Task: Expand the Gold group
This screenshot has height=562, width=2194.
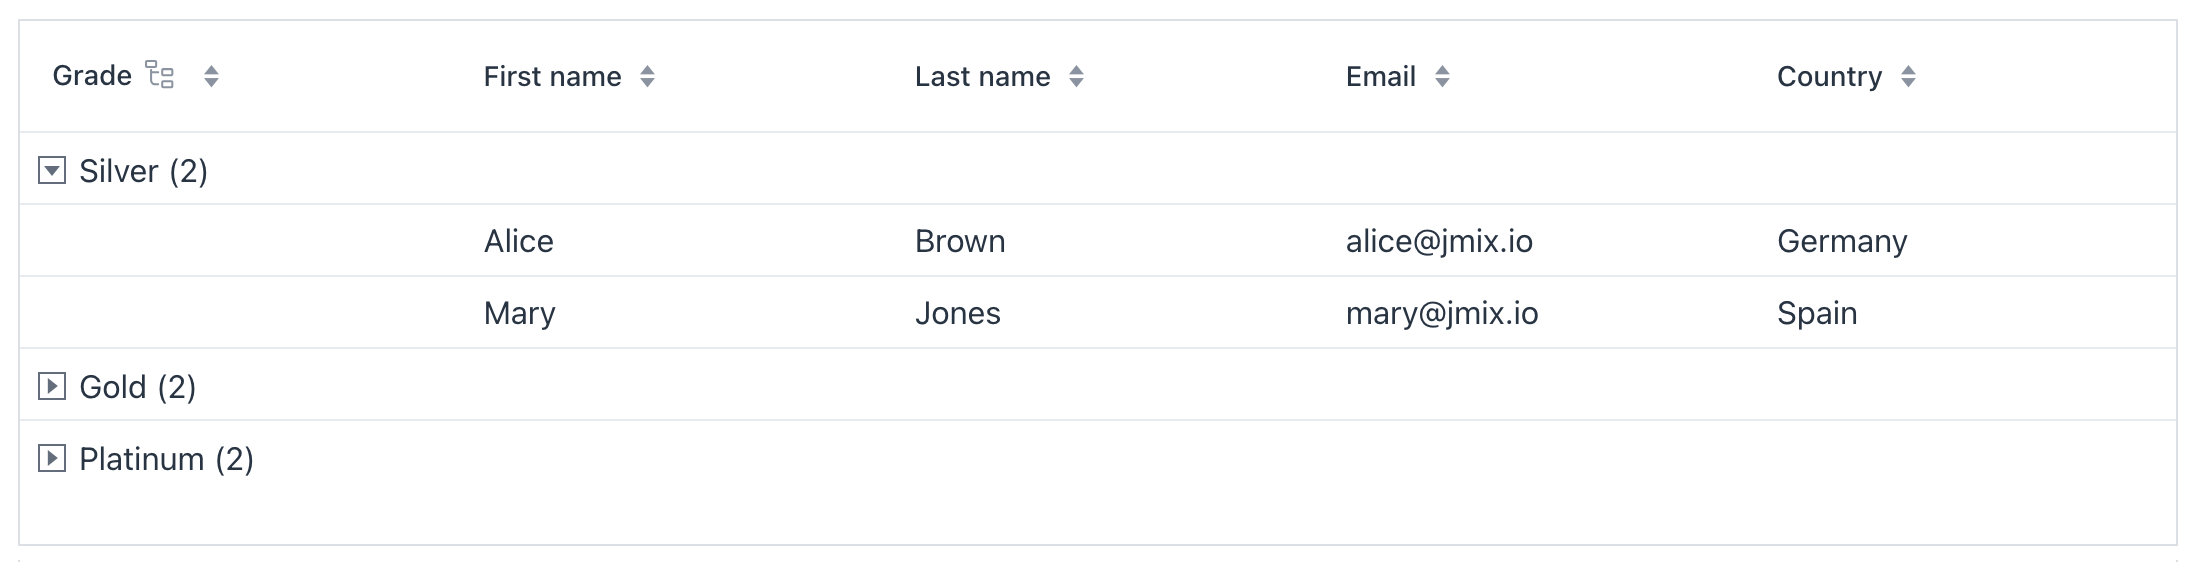Action: [52, 386]
